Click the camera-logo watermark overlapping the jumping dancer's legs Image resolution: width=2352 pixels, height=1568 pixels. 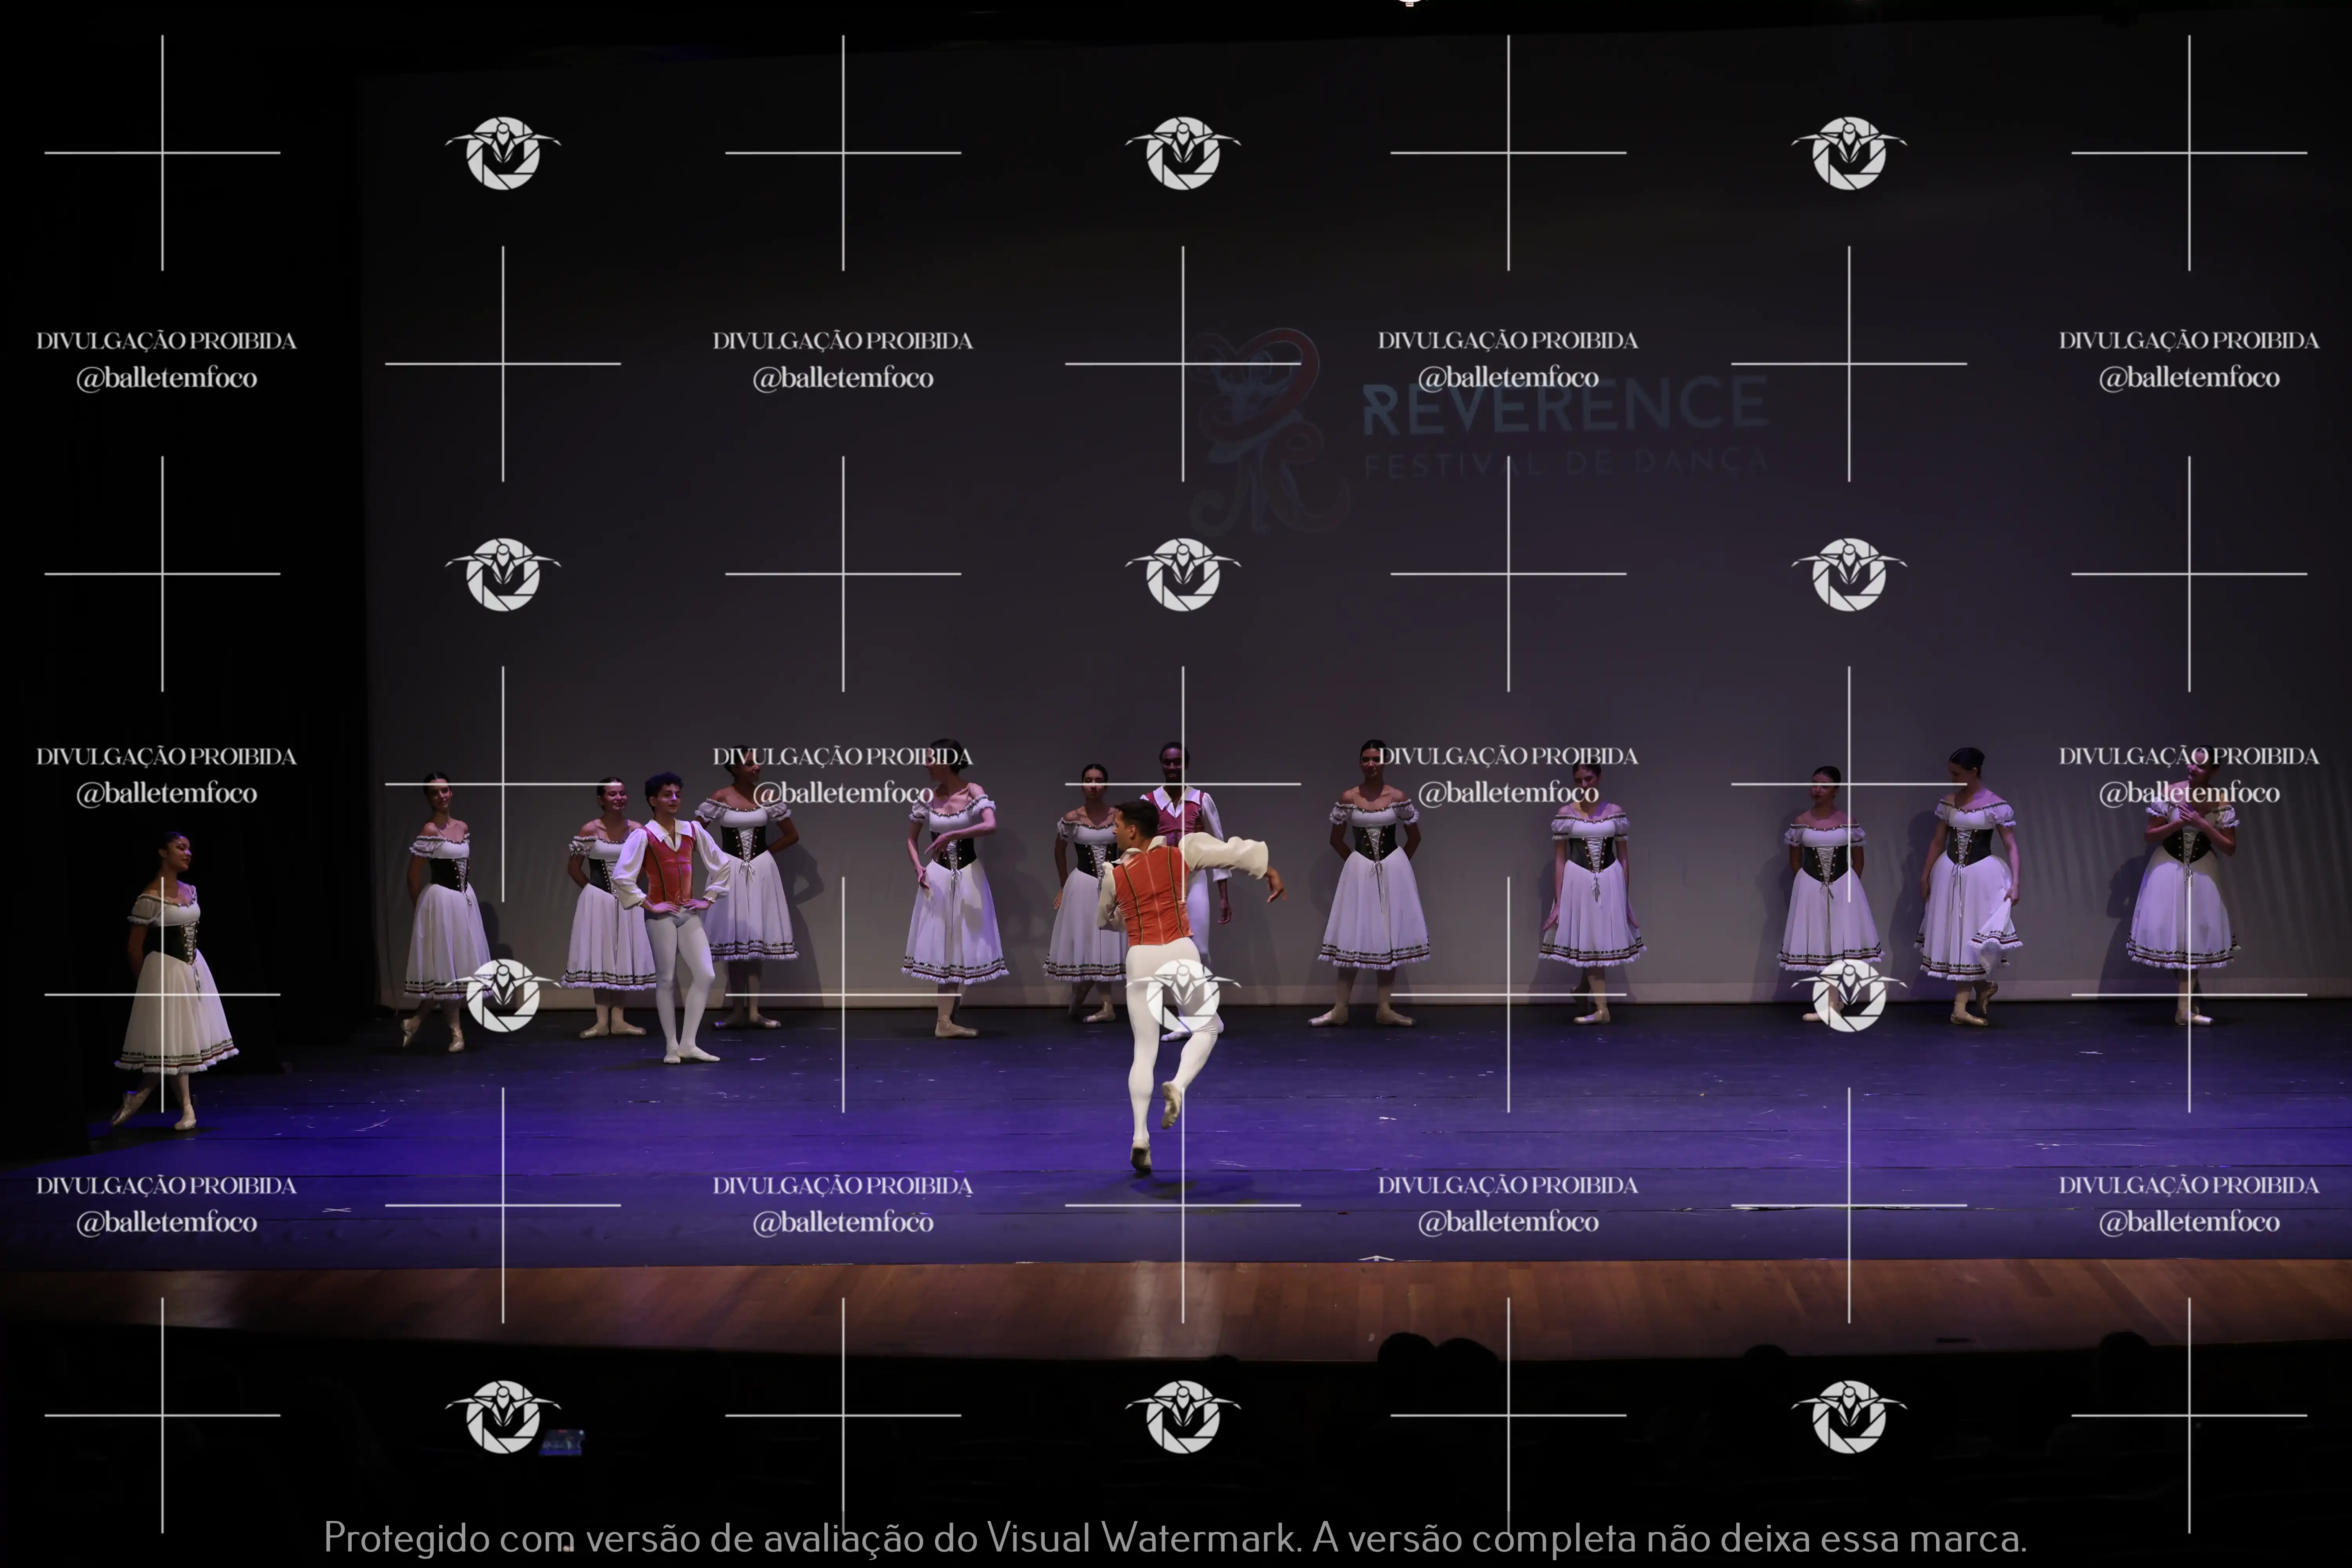pyautogui.click(x=1183, y=994)
